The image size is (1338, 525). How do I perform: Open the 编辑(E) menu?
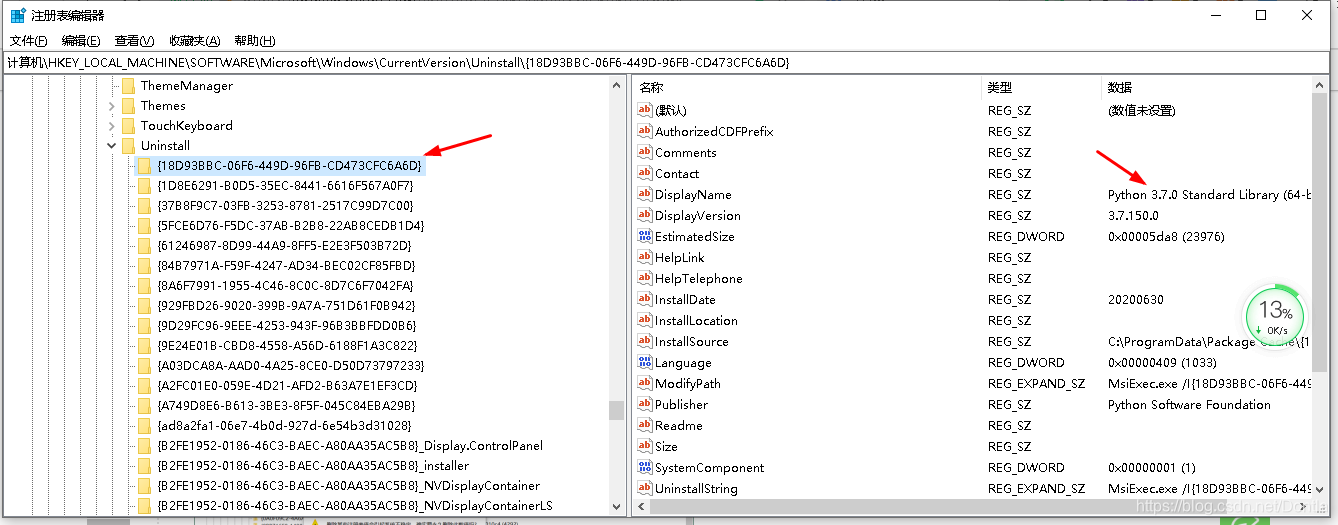pyautogui.click(x=81, y=40)
